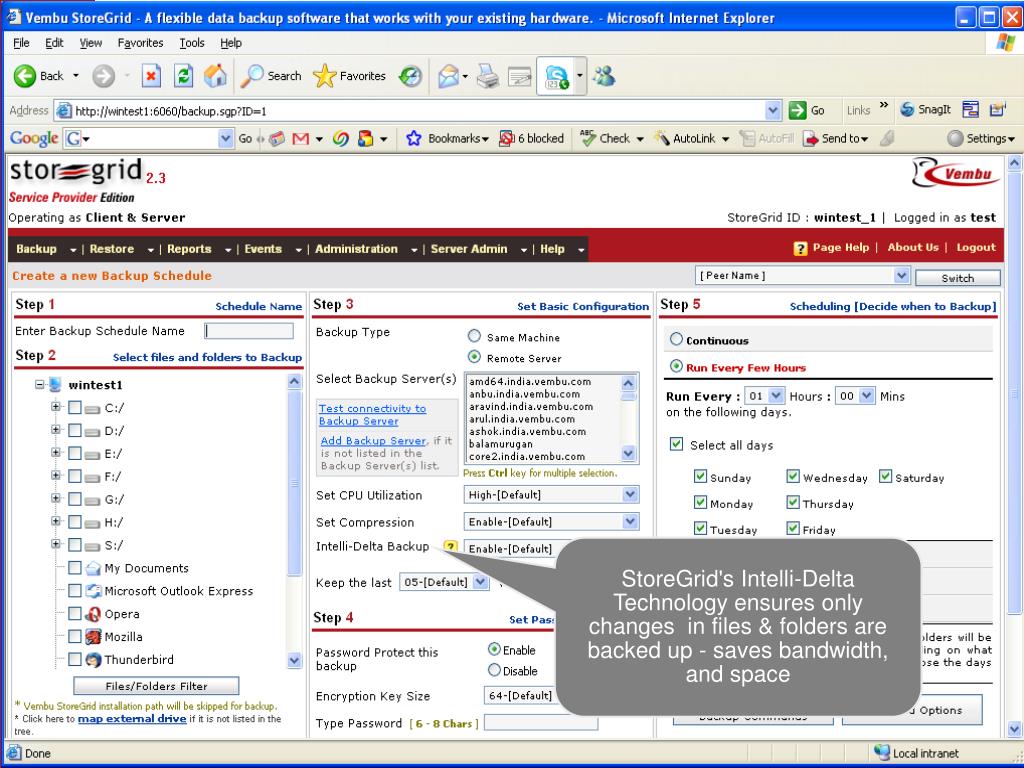Click the Gmail M icon in Google toolbar
This screenshot has height=768, width=1024.
point(300,138)
